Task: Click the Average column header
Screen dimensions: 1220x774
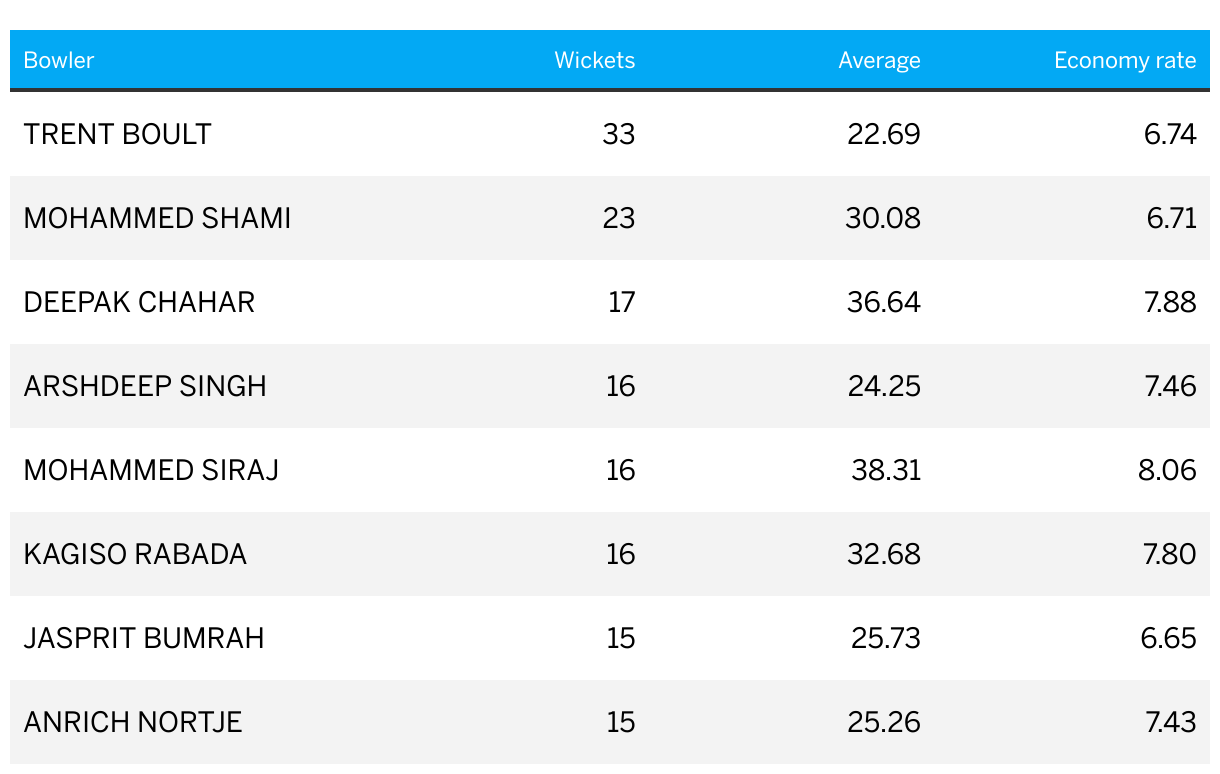Action: (879, 61)
